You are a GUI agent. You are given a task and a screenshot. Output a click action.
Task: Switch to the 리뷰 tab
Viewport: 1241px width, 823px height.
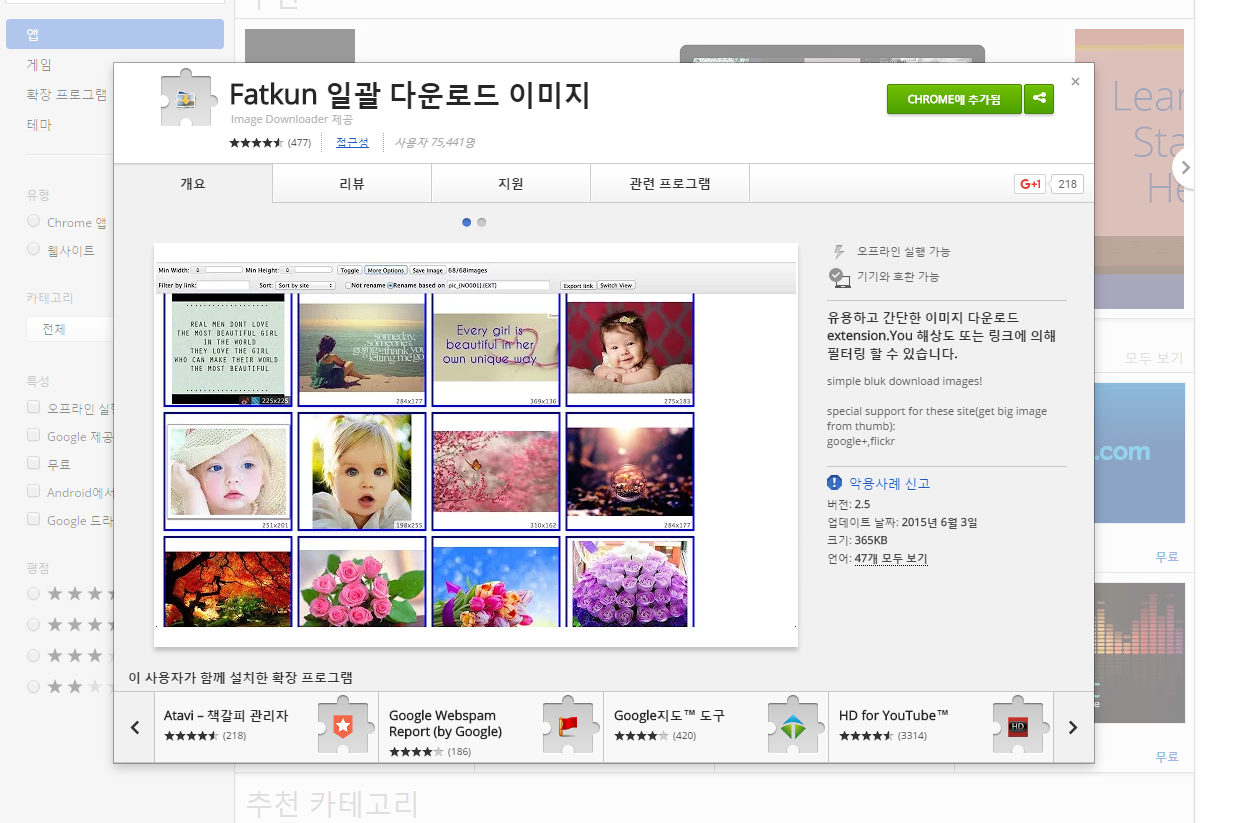352,183
